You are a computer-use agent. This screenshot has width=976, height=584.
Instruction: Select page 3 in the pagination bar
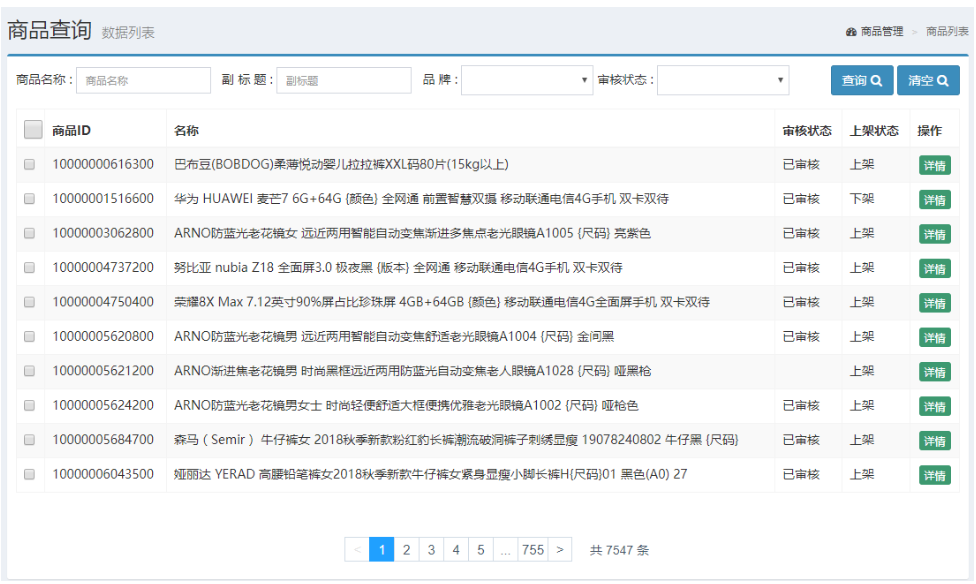click(430, 550)
